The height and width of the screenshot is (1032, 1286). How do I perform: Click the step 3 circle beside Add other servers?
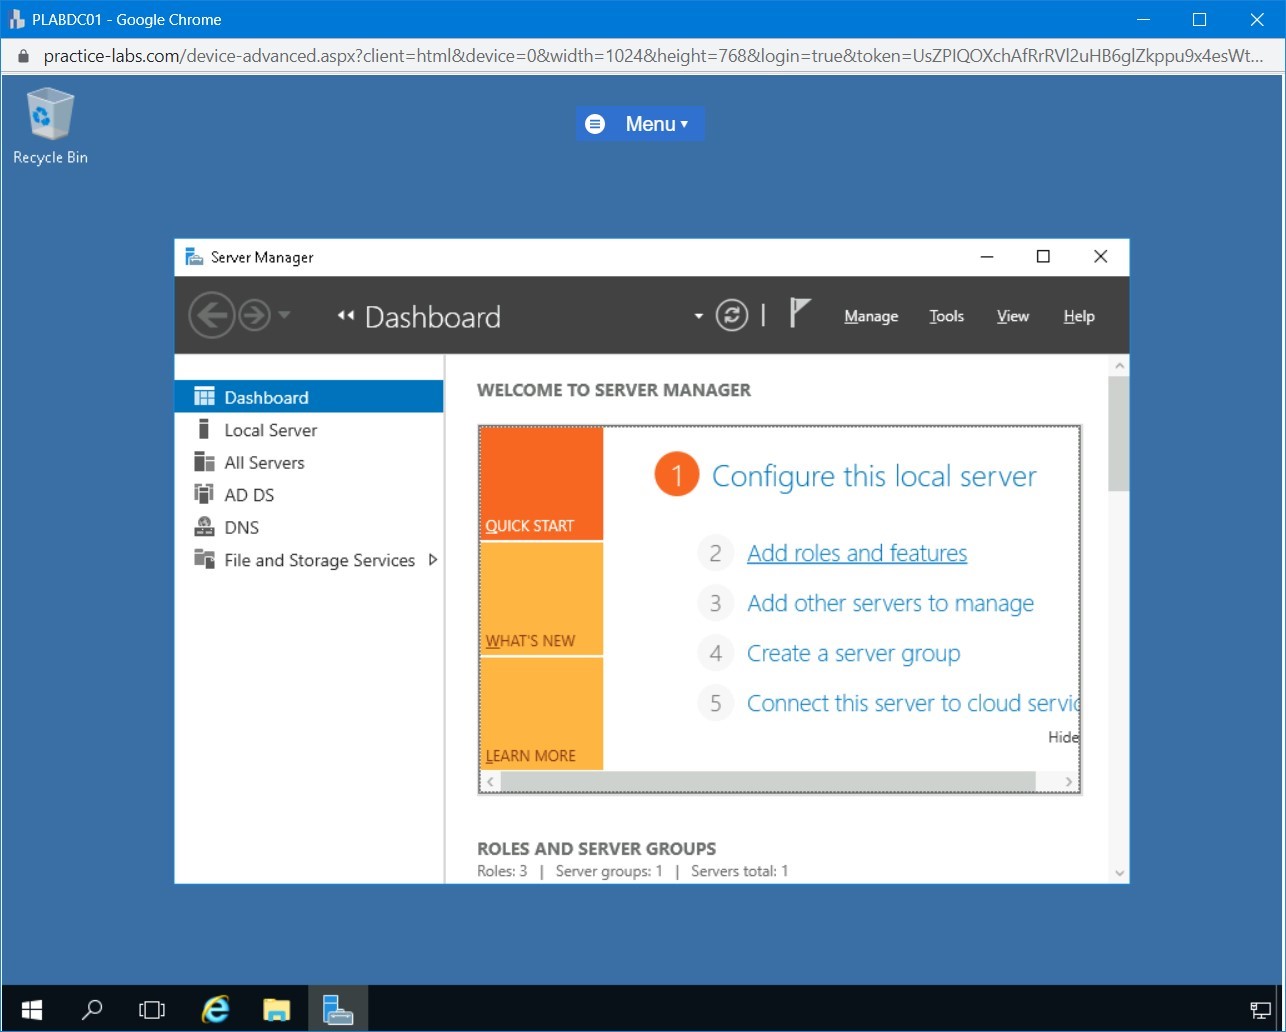pos(715,603)
